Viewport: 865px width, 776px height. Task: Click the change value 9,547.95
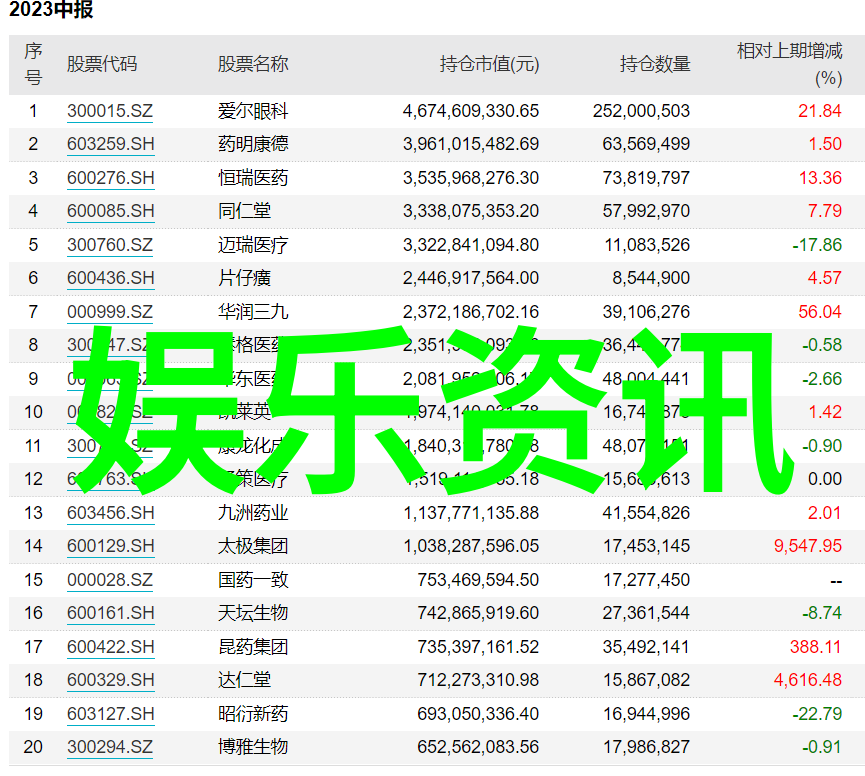pyautogui.click(x=808, y=546)
